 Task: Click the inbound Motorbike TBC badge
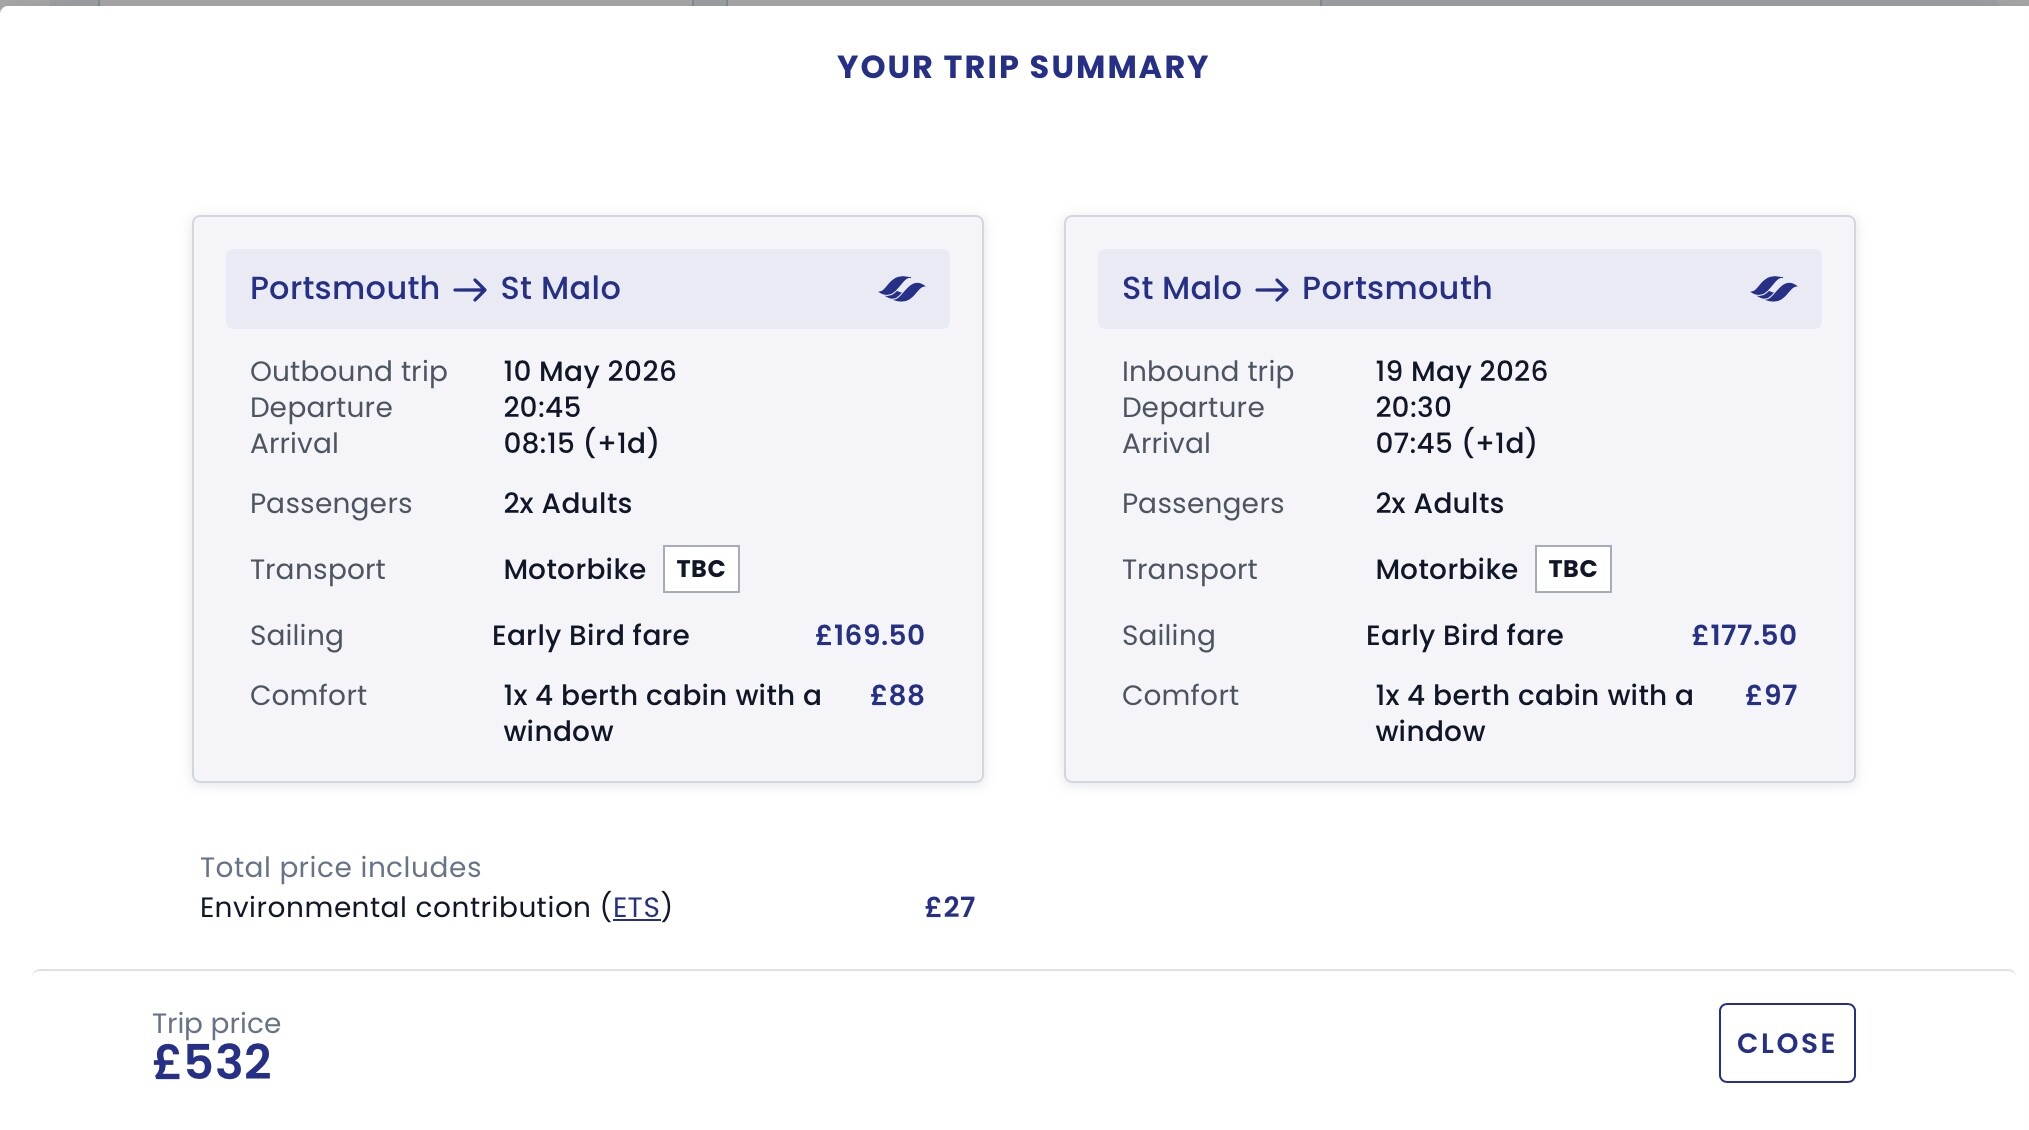click(1572, 569)
